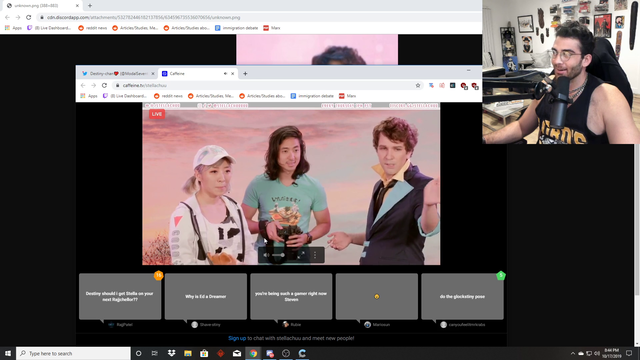Open Rubie's profile avatar
The width and height of the screenshot is (640, 360).
tap(286, 324)
